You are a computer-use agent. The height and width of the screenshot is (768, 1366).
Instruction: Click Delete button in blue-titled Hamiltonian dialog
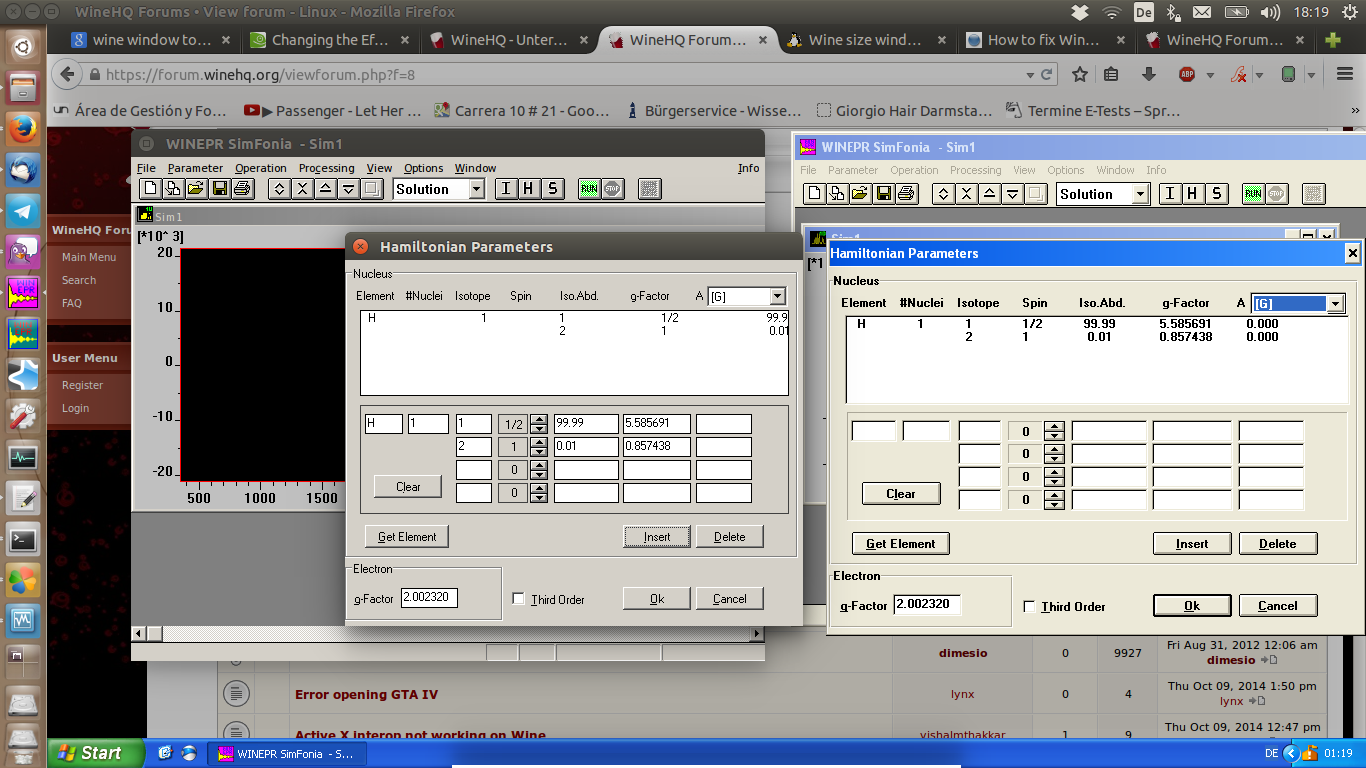1278,544
